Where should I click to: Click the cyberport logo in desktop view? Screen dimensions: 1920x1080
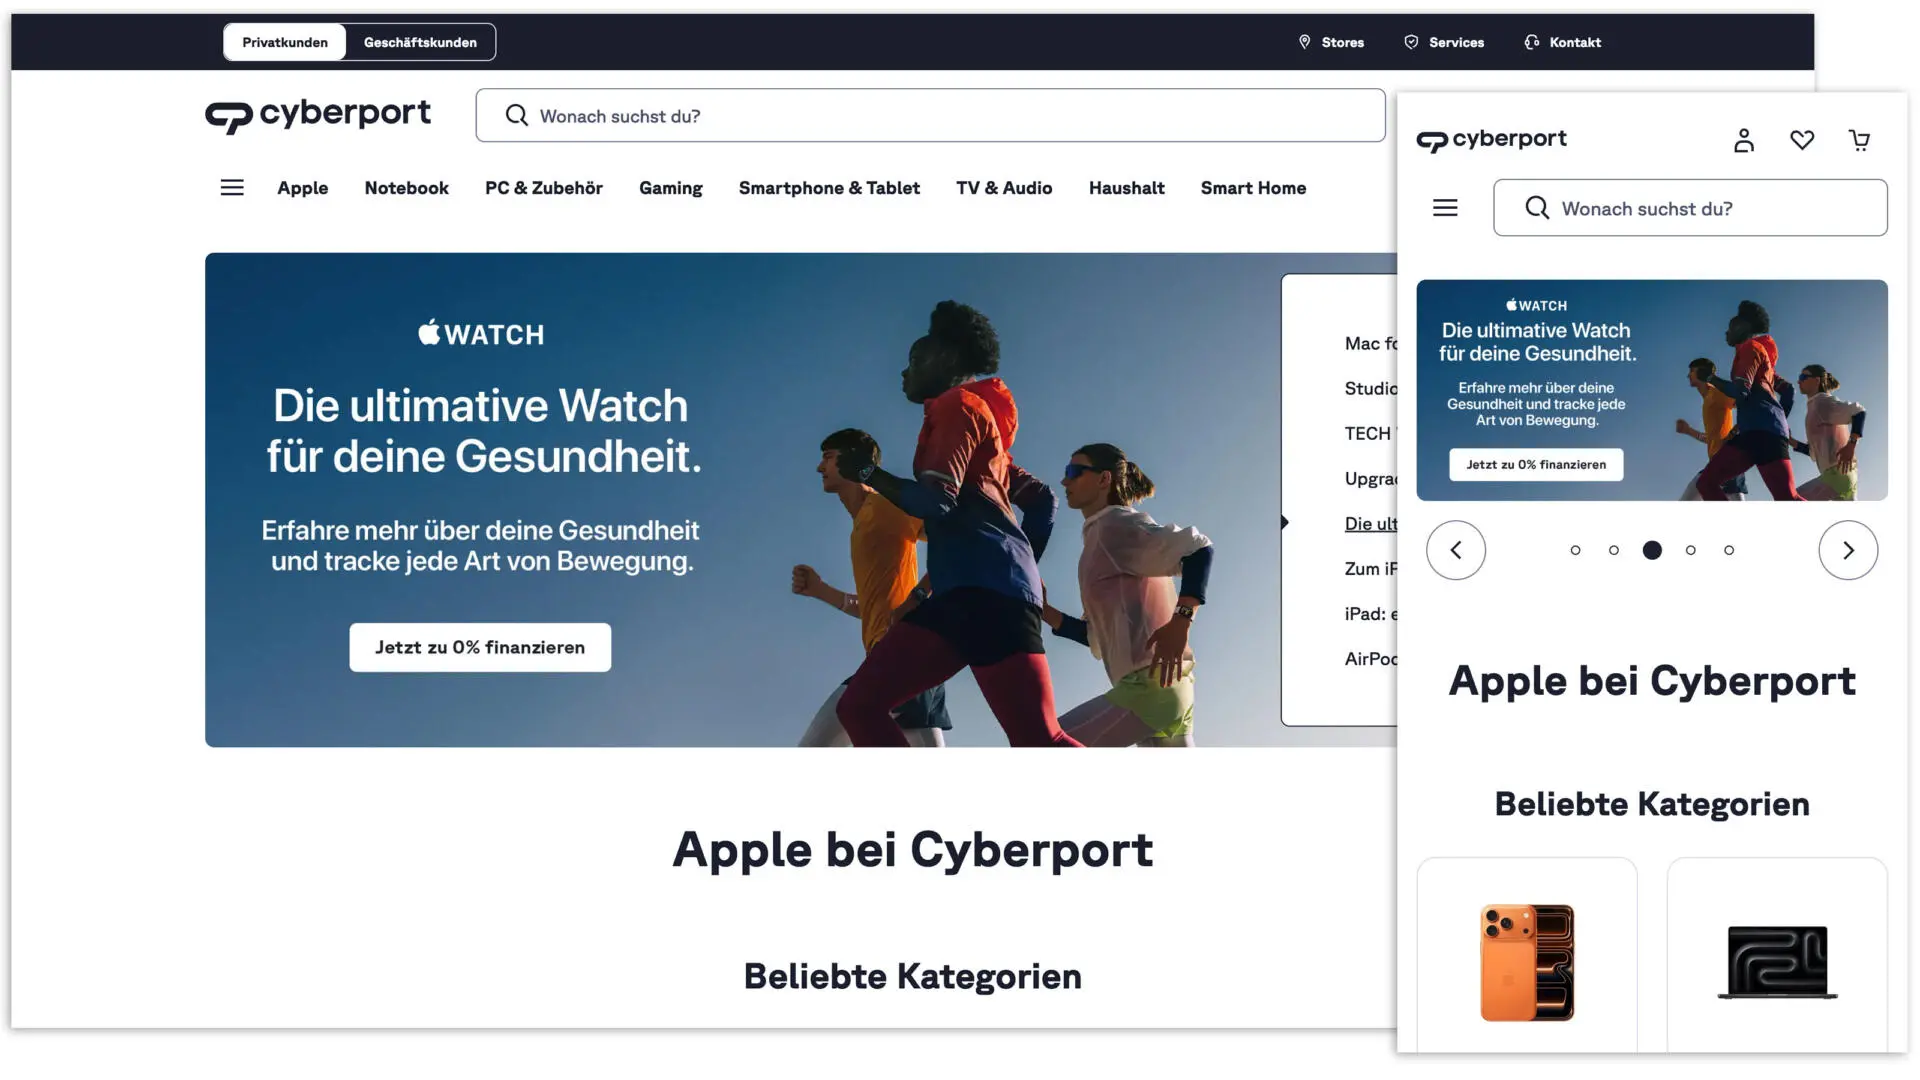[x=318, y=115]
